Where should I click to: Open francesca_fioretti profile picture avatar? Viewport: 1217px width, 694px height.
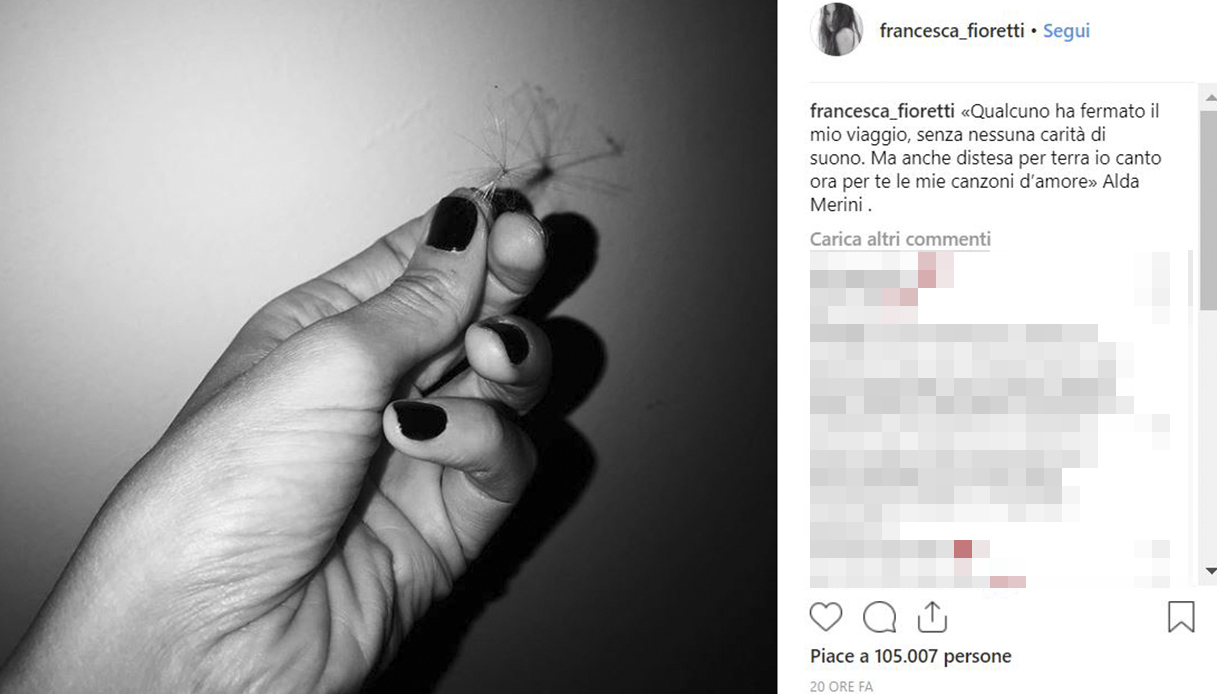[836, 30]
